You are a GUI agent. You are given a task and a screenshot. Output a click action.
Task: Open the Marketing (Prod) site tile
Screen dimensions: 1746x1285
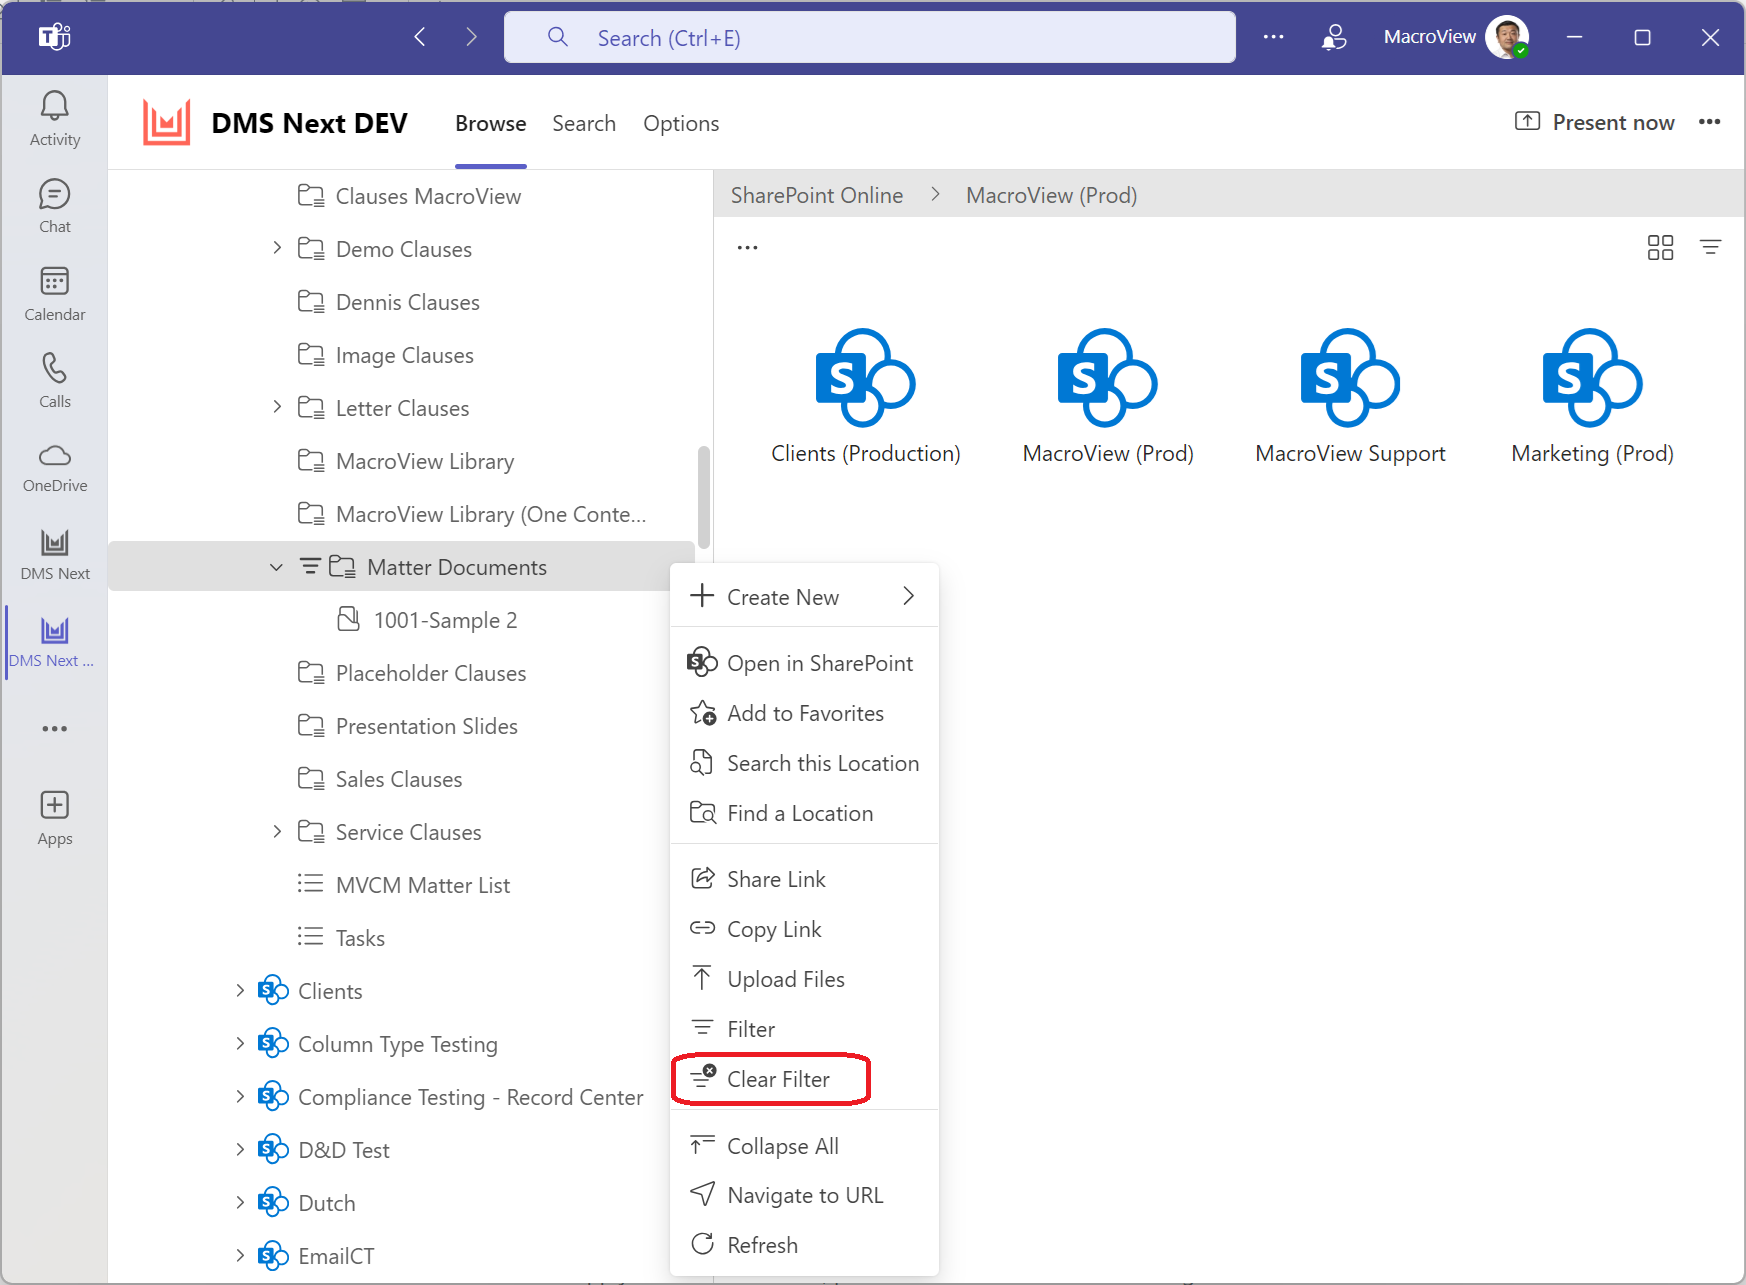click(1592, 397)
